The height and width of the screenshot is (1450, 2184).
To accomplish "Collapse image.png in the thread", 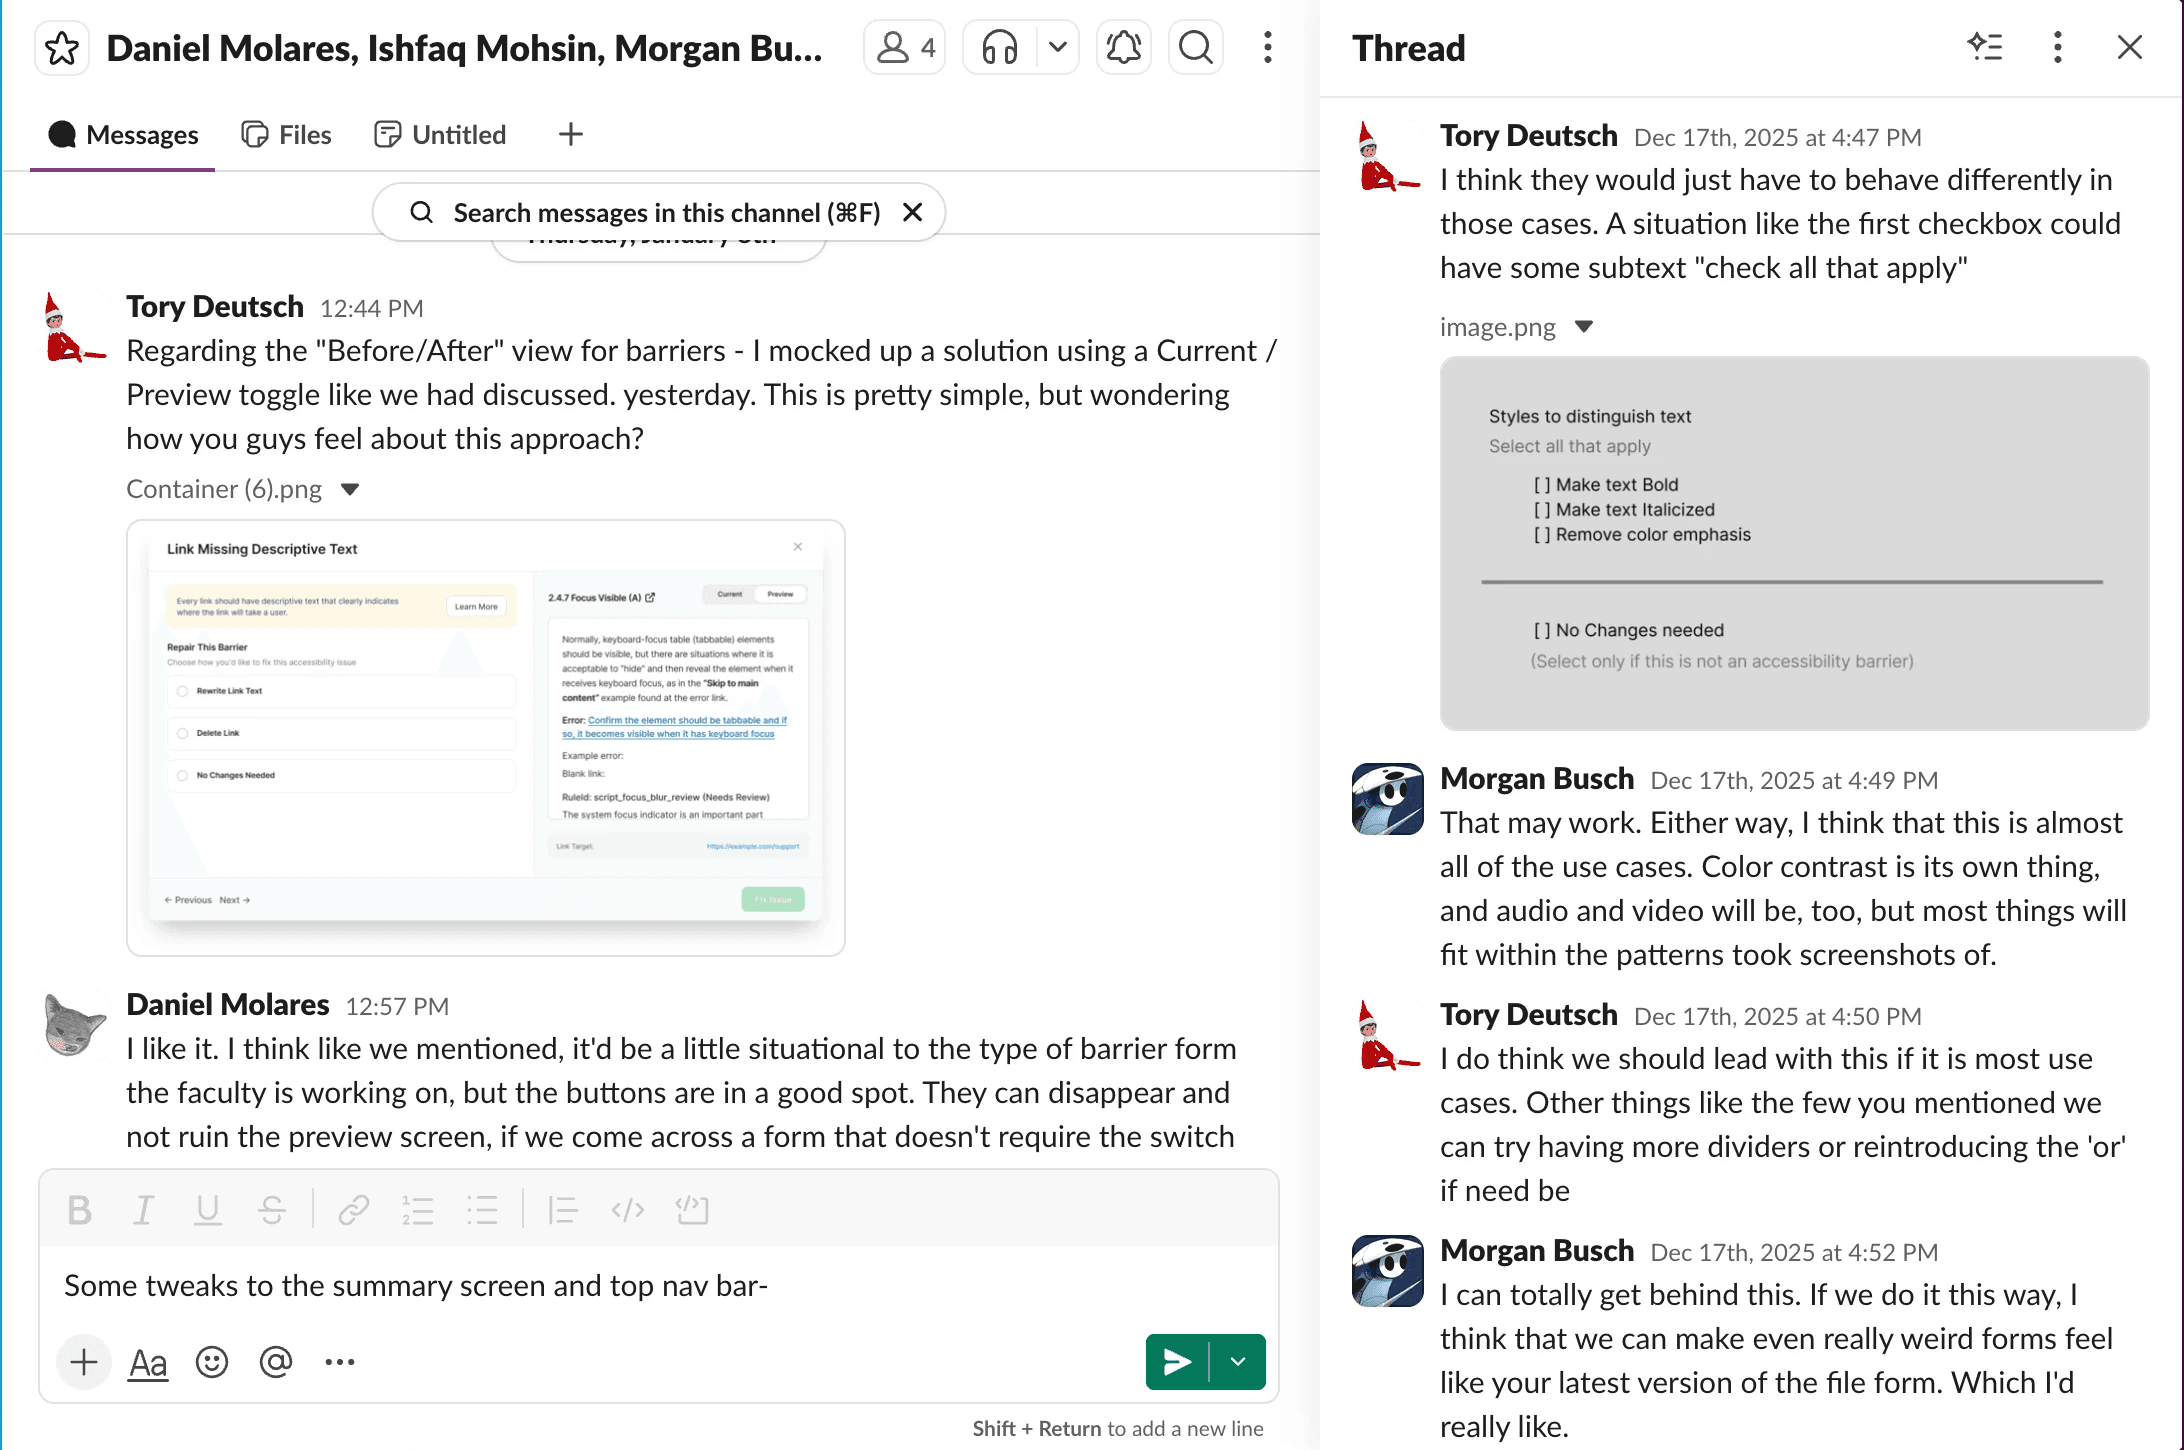I will (x=1584, y=327).
